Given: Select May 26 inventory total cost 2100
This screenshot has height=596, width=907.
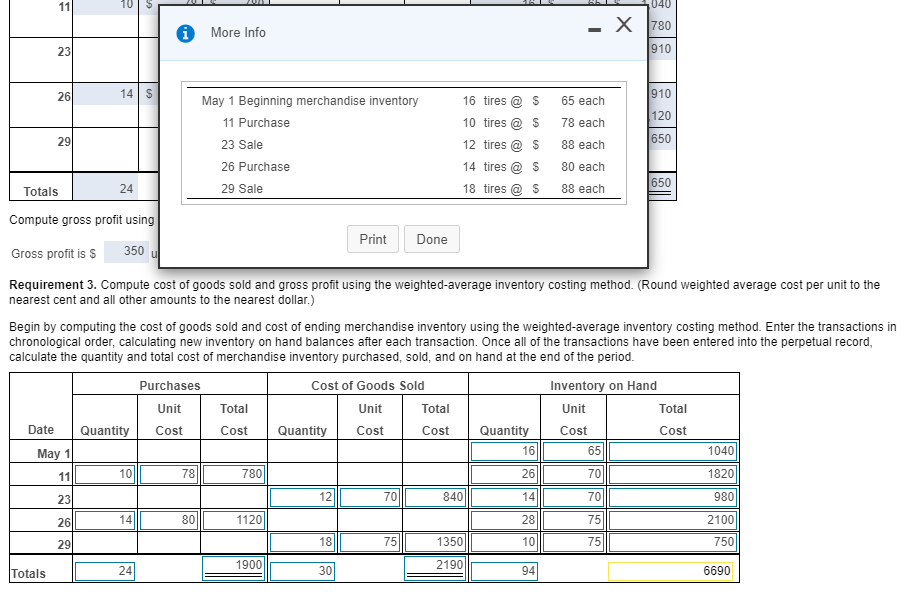Looking at the screenshot, I should pos(673,521).
